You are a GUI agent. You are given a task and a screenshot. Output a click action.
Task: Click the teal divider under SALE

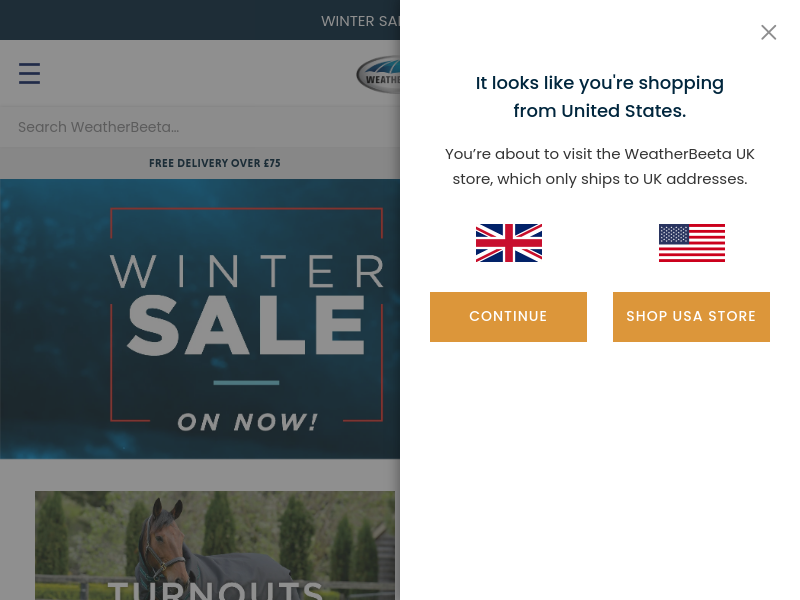pos(246,383)
